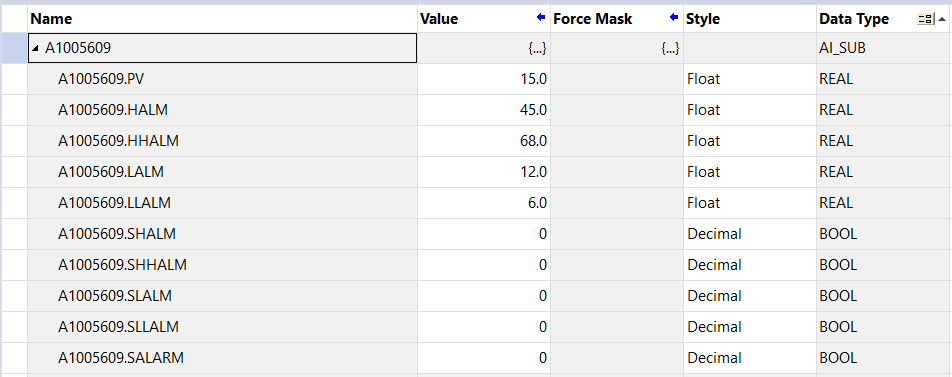This screenshot has height=377, width=952.
Task: Toggle the A1005609.SHALM bit value
Action: pyautogui.click(x=484, y=234)
